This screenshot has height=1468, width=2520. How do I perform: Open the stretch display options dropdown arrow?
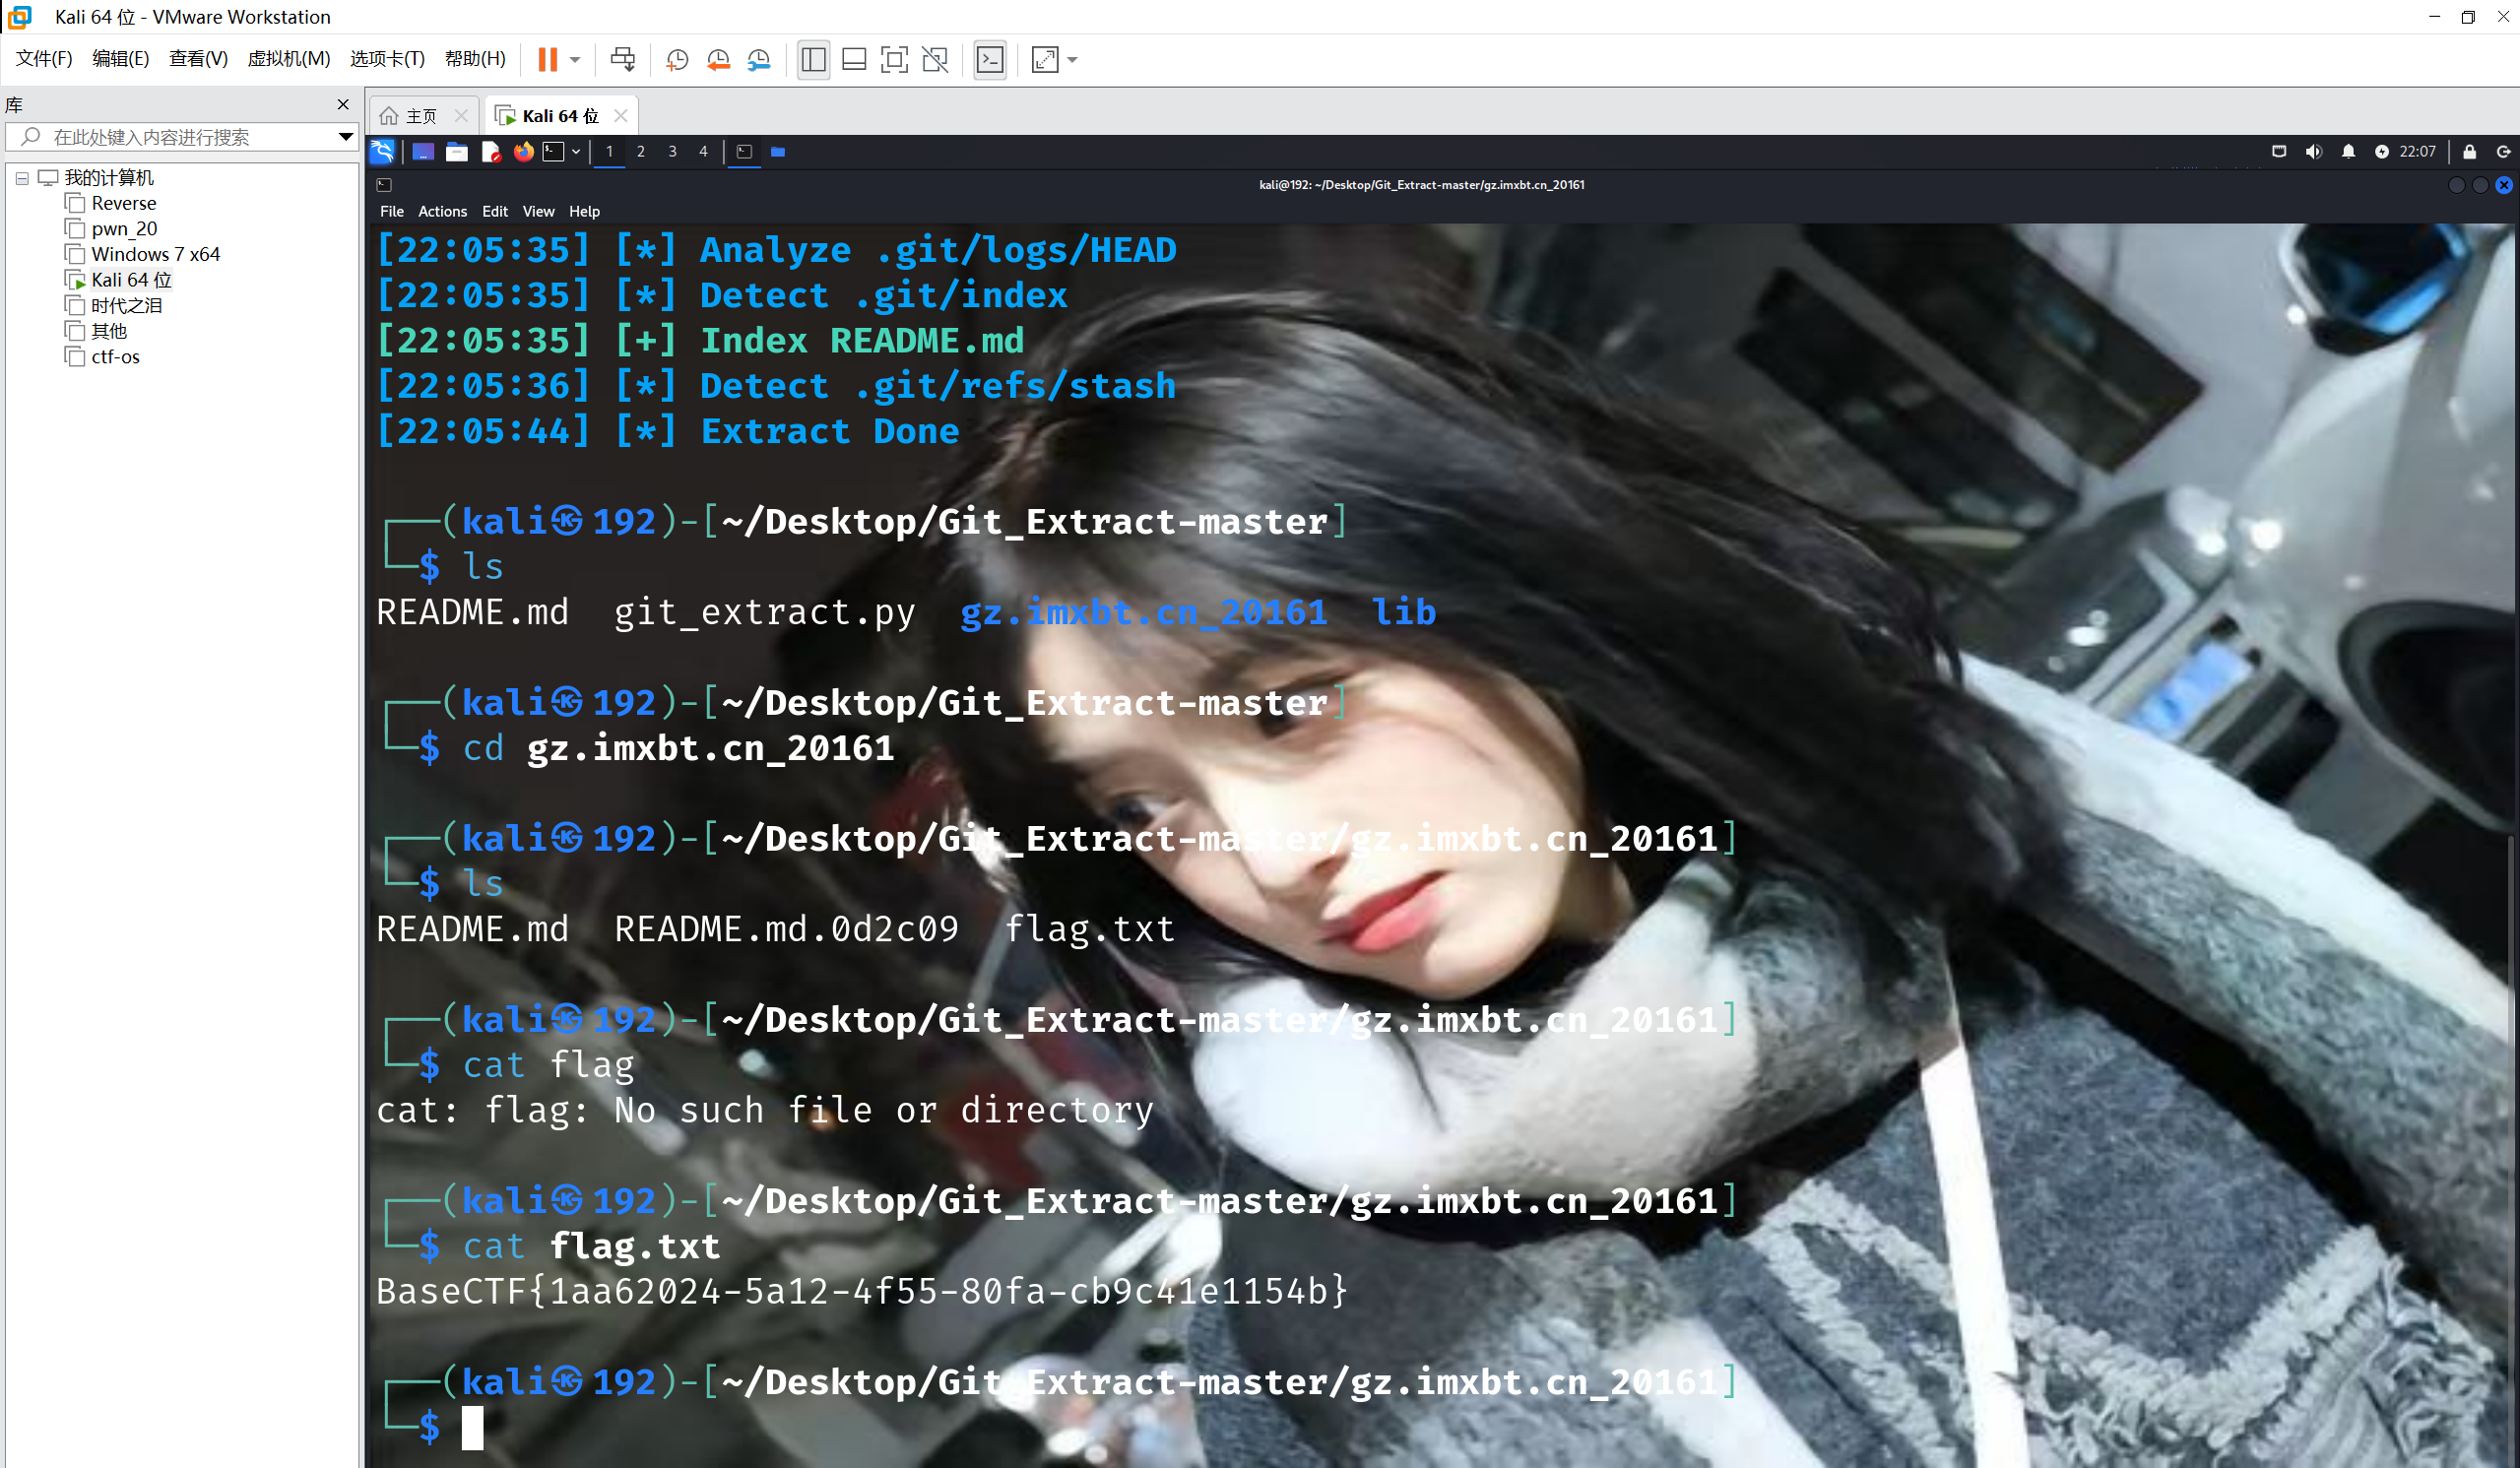point(1073,60)
